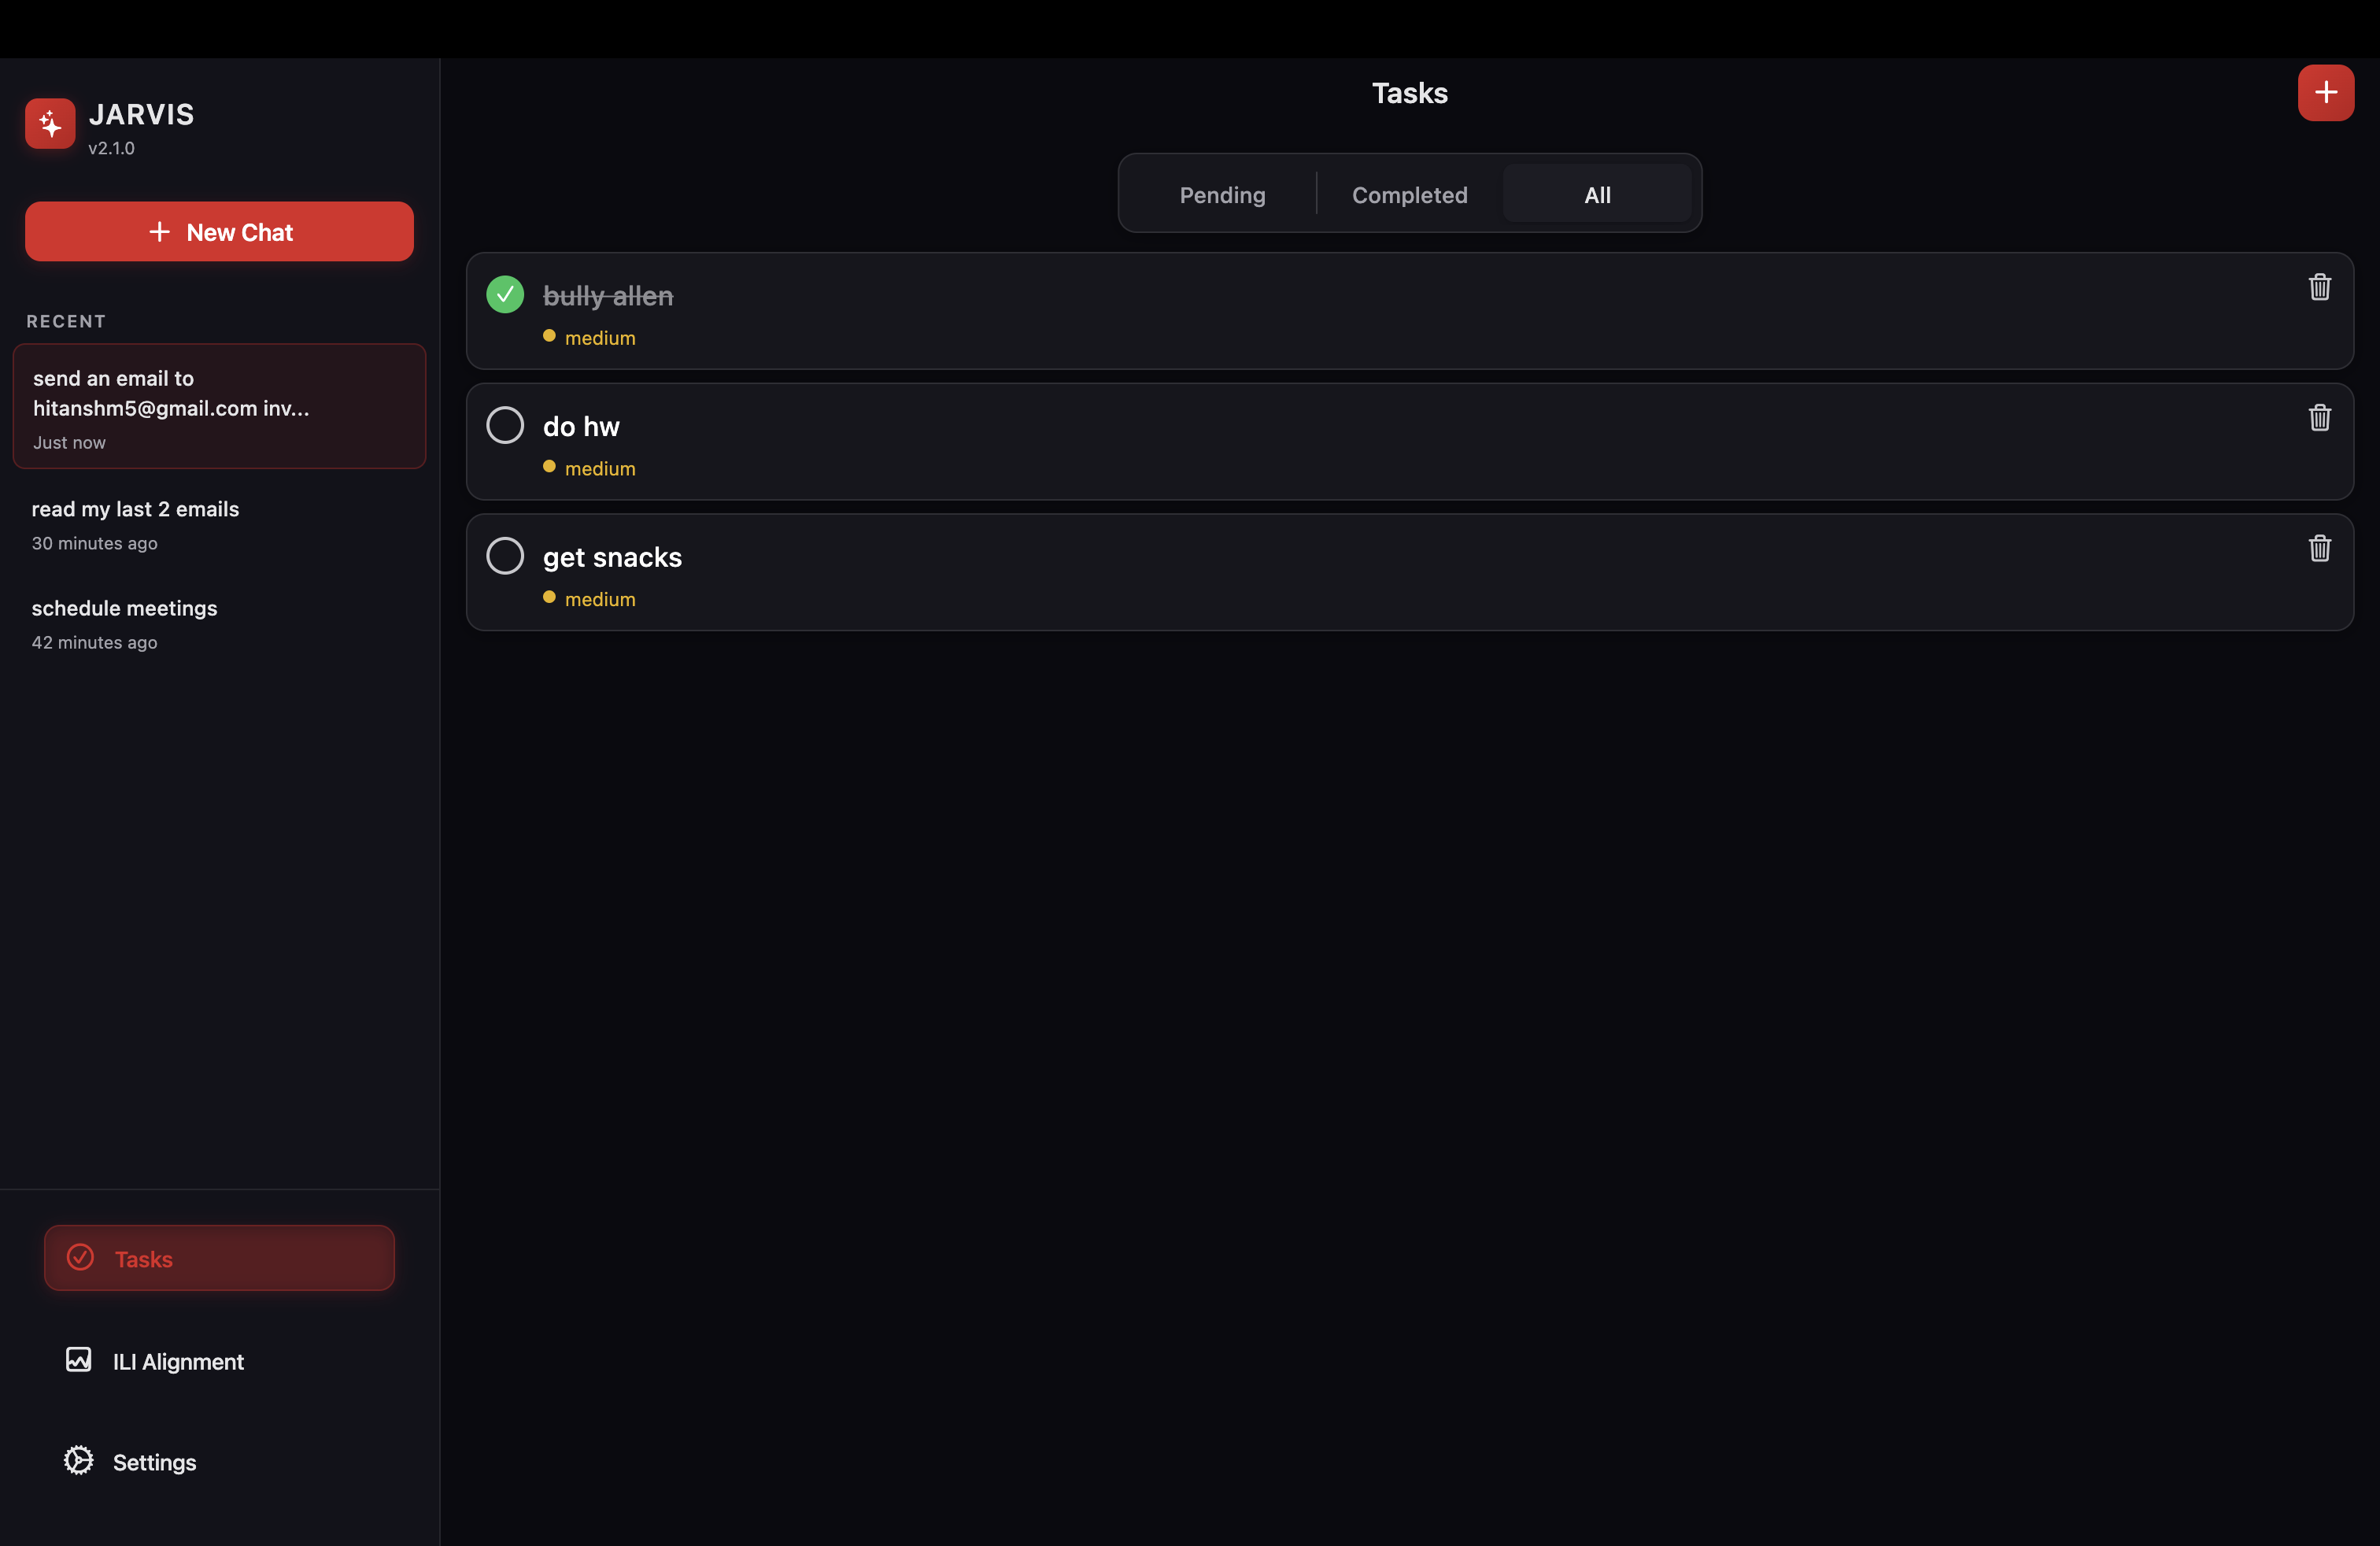Screen dimensions: 2380x1546
Task: Click the red plus add-task icon
Action: coord(2325,93)
